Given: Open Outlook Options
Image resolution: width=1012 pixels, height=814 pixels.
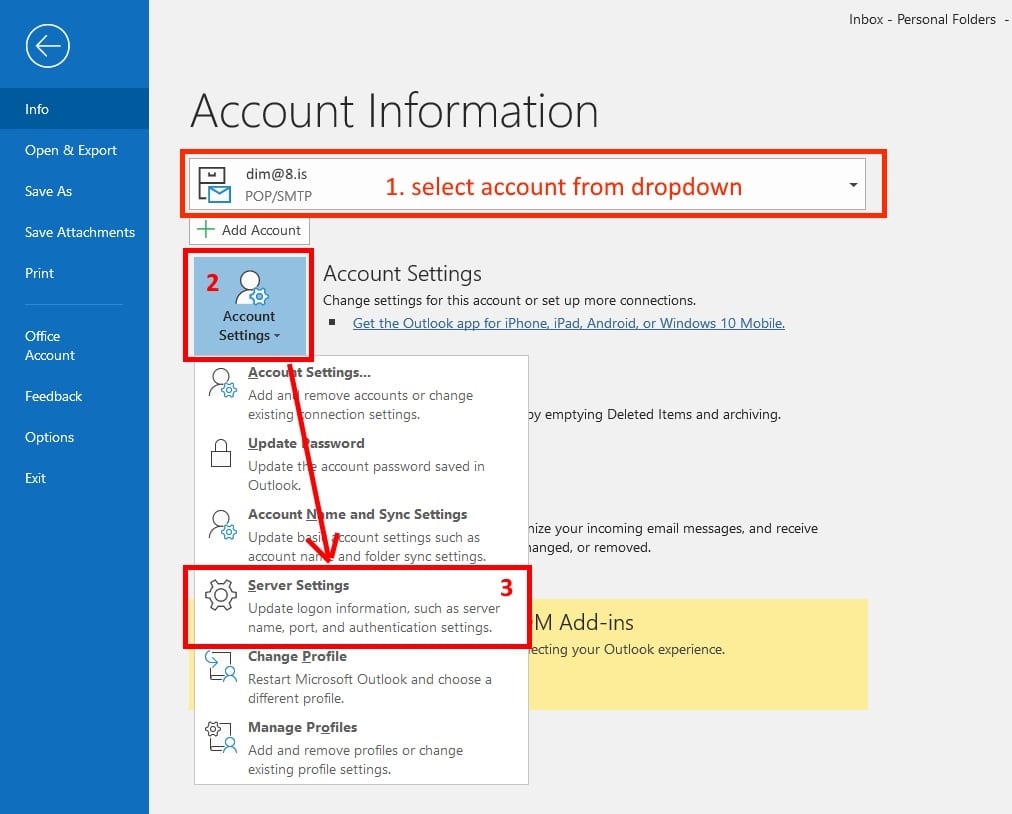Looking at the screenshot, I should (x=74, y=437).
